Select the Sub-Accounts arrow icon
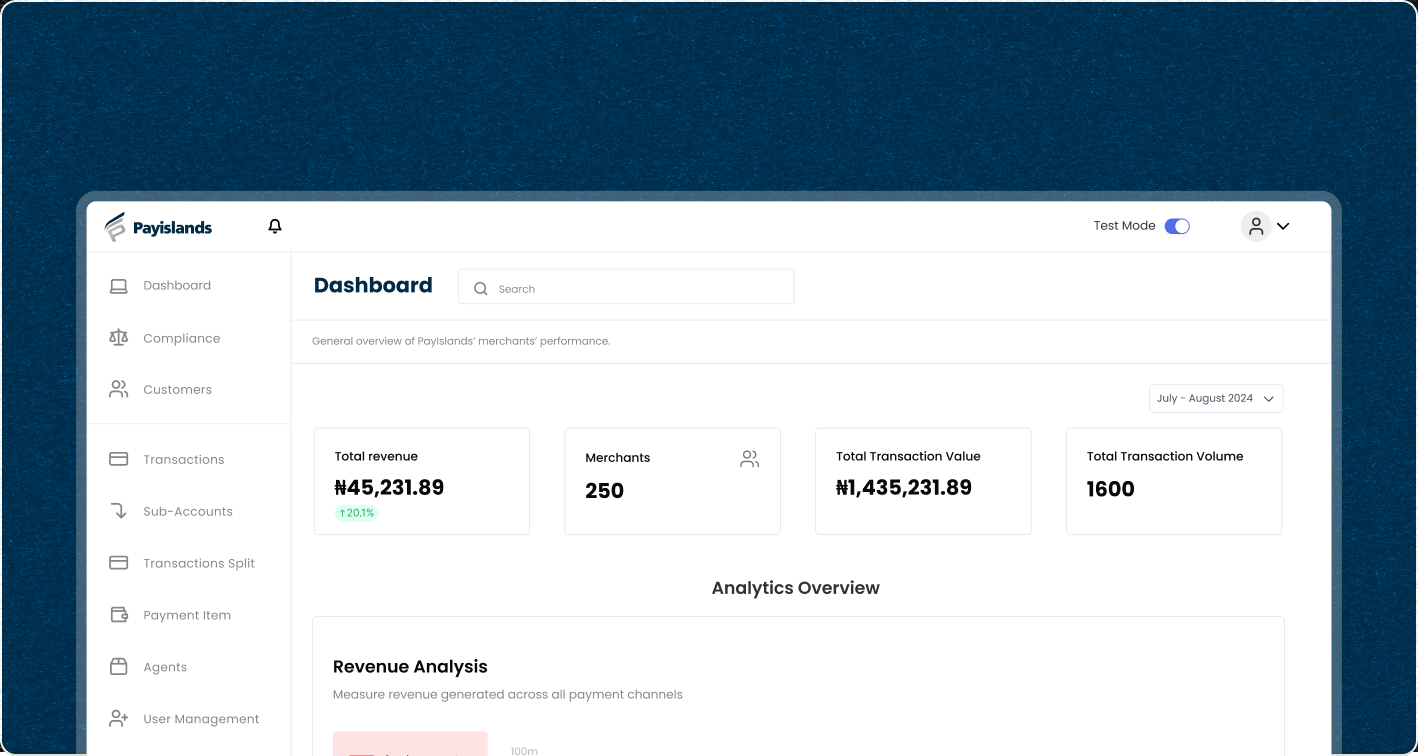The height and width of the screenshot is (756, 1418). pos(118,511)
